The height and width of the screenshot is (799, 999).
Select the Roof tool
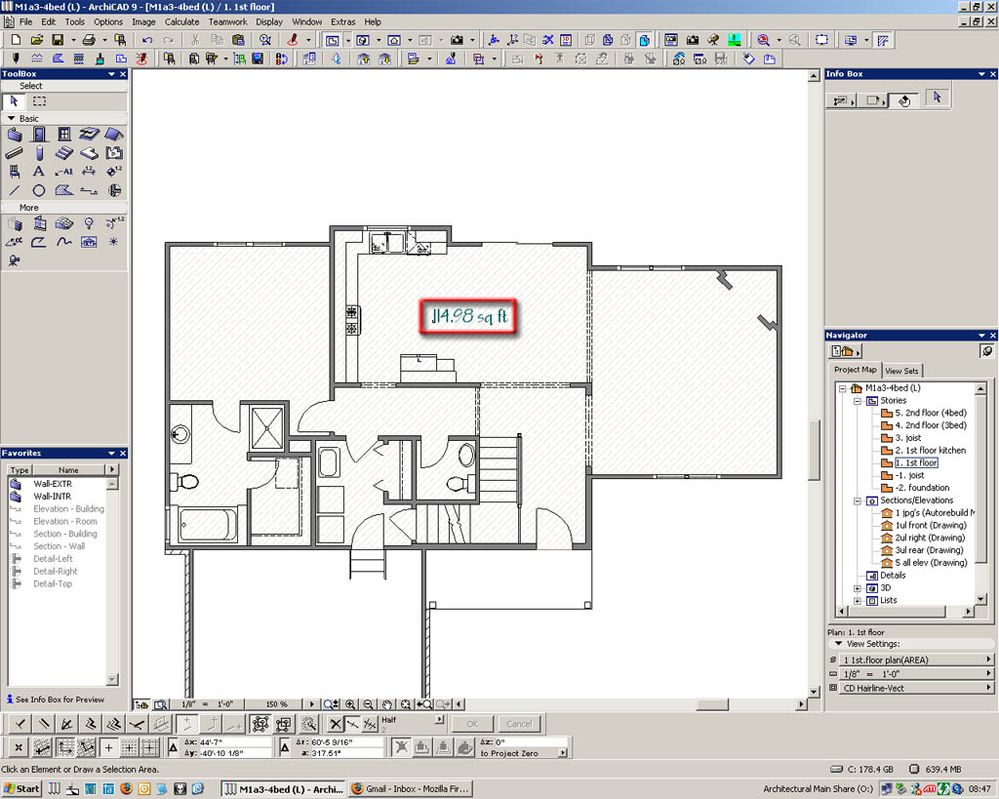pos(115,134)
